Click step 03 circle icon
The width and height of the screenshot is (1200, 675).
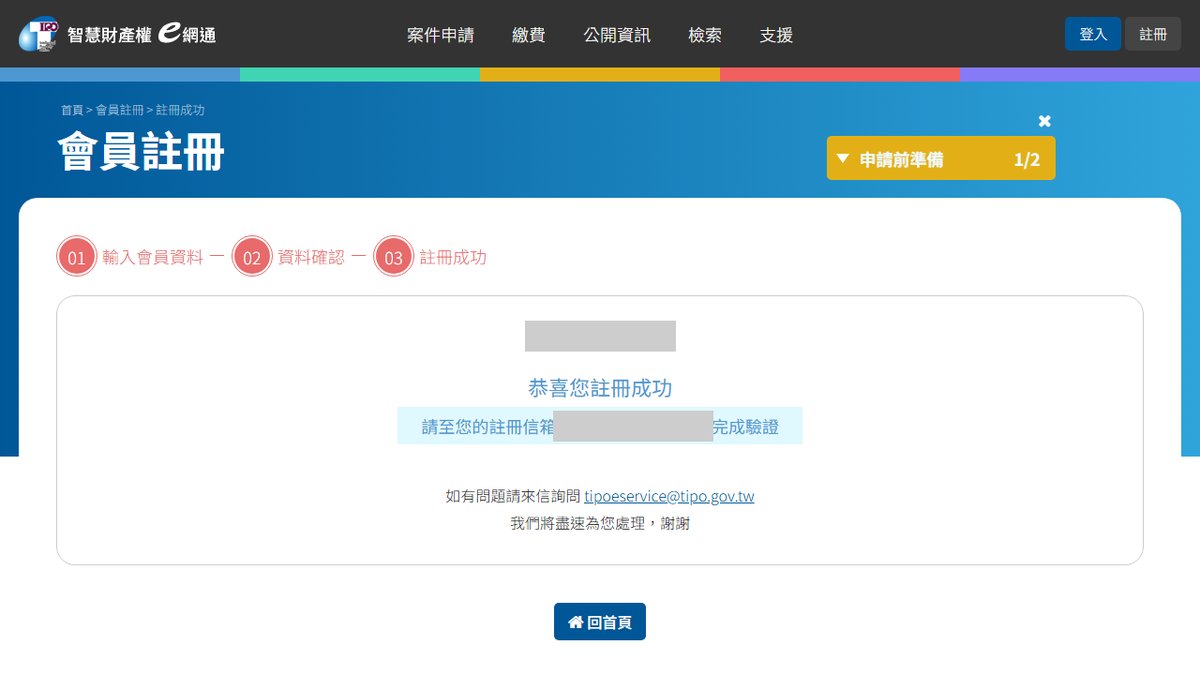(394, 258)
